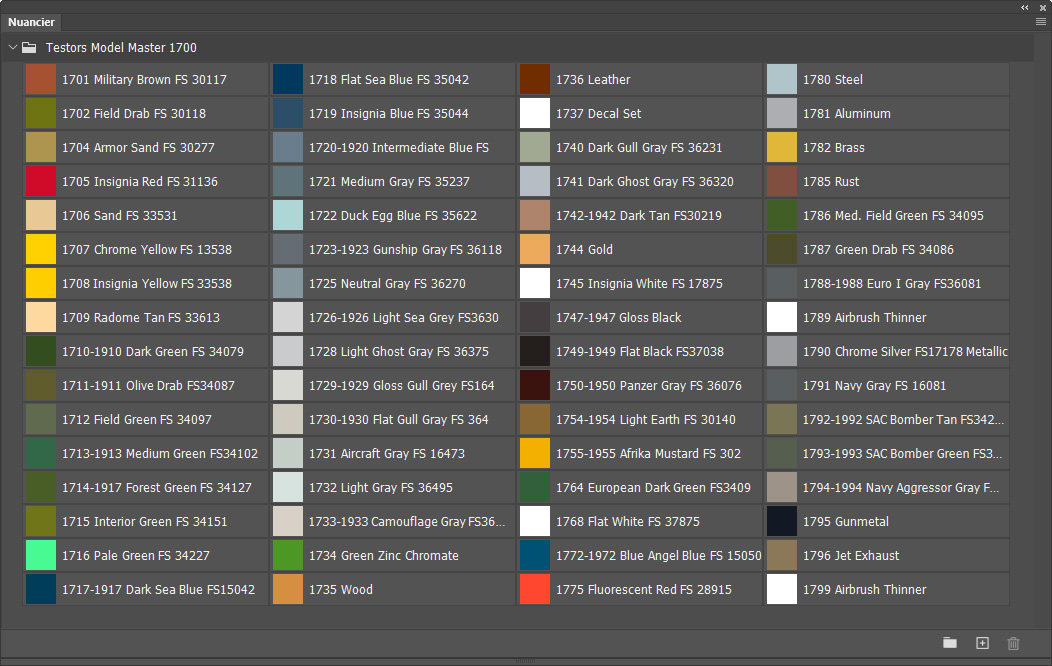Click the panel resize grip at bottom
Viewport: 1052px width, 666px height.
pyautogui.click(x=526, y=661)
